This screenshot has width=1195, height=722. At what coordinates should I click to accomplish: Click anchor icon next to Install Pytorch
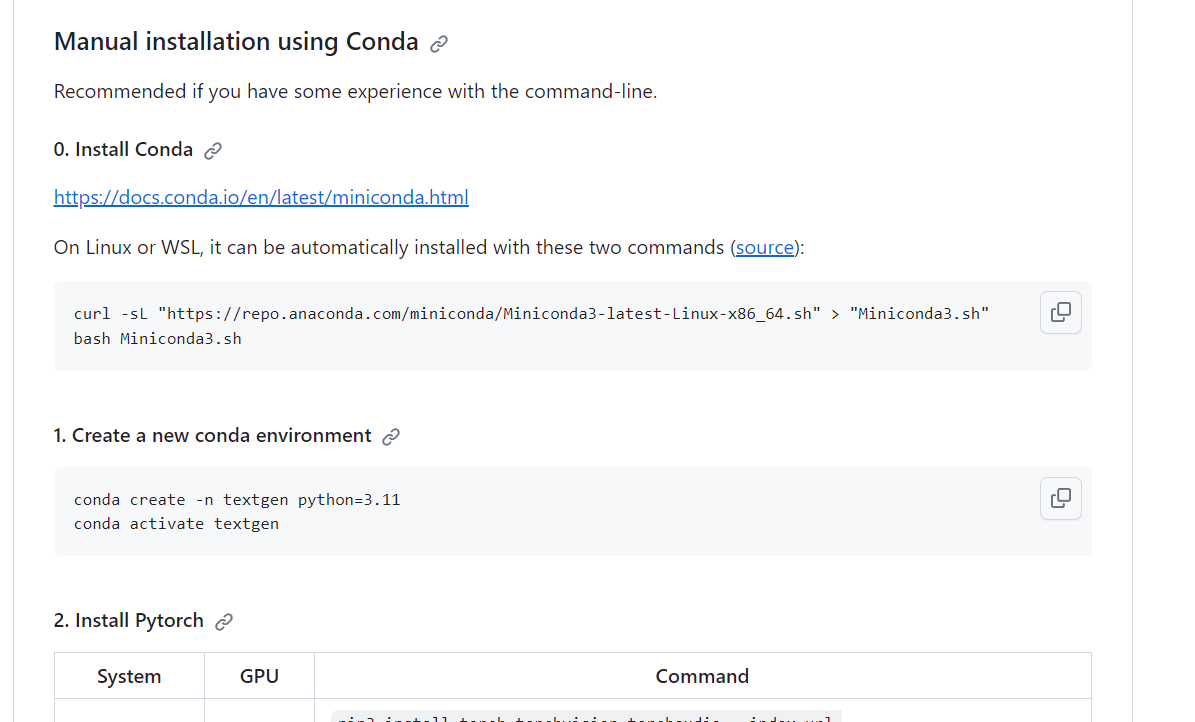[x=224, y=622]
